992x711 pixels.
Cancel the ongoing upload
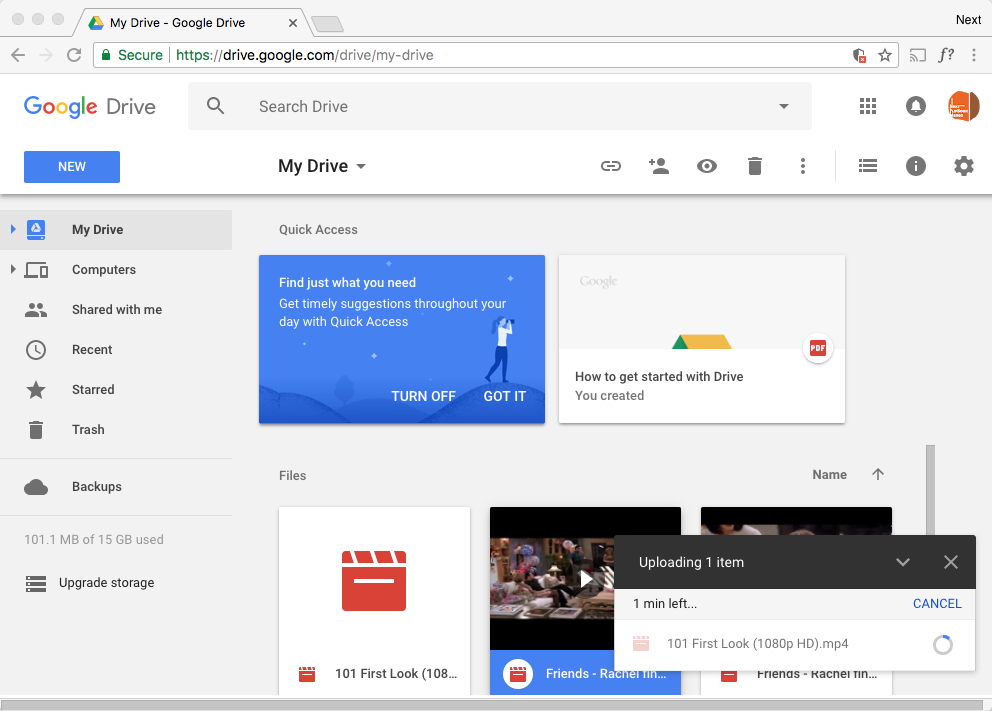coord(937,604)
